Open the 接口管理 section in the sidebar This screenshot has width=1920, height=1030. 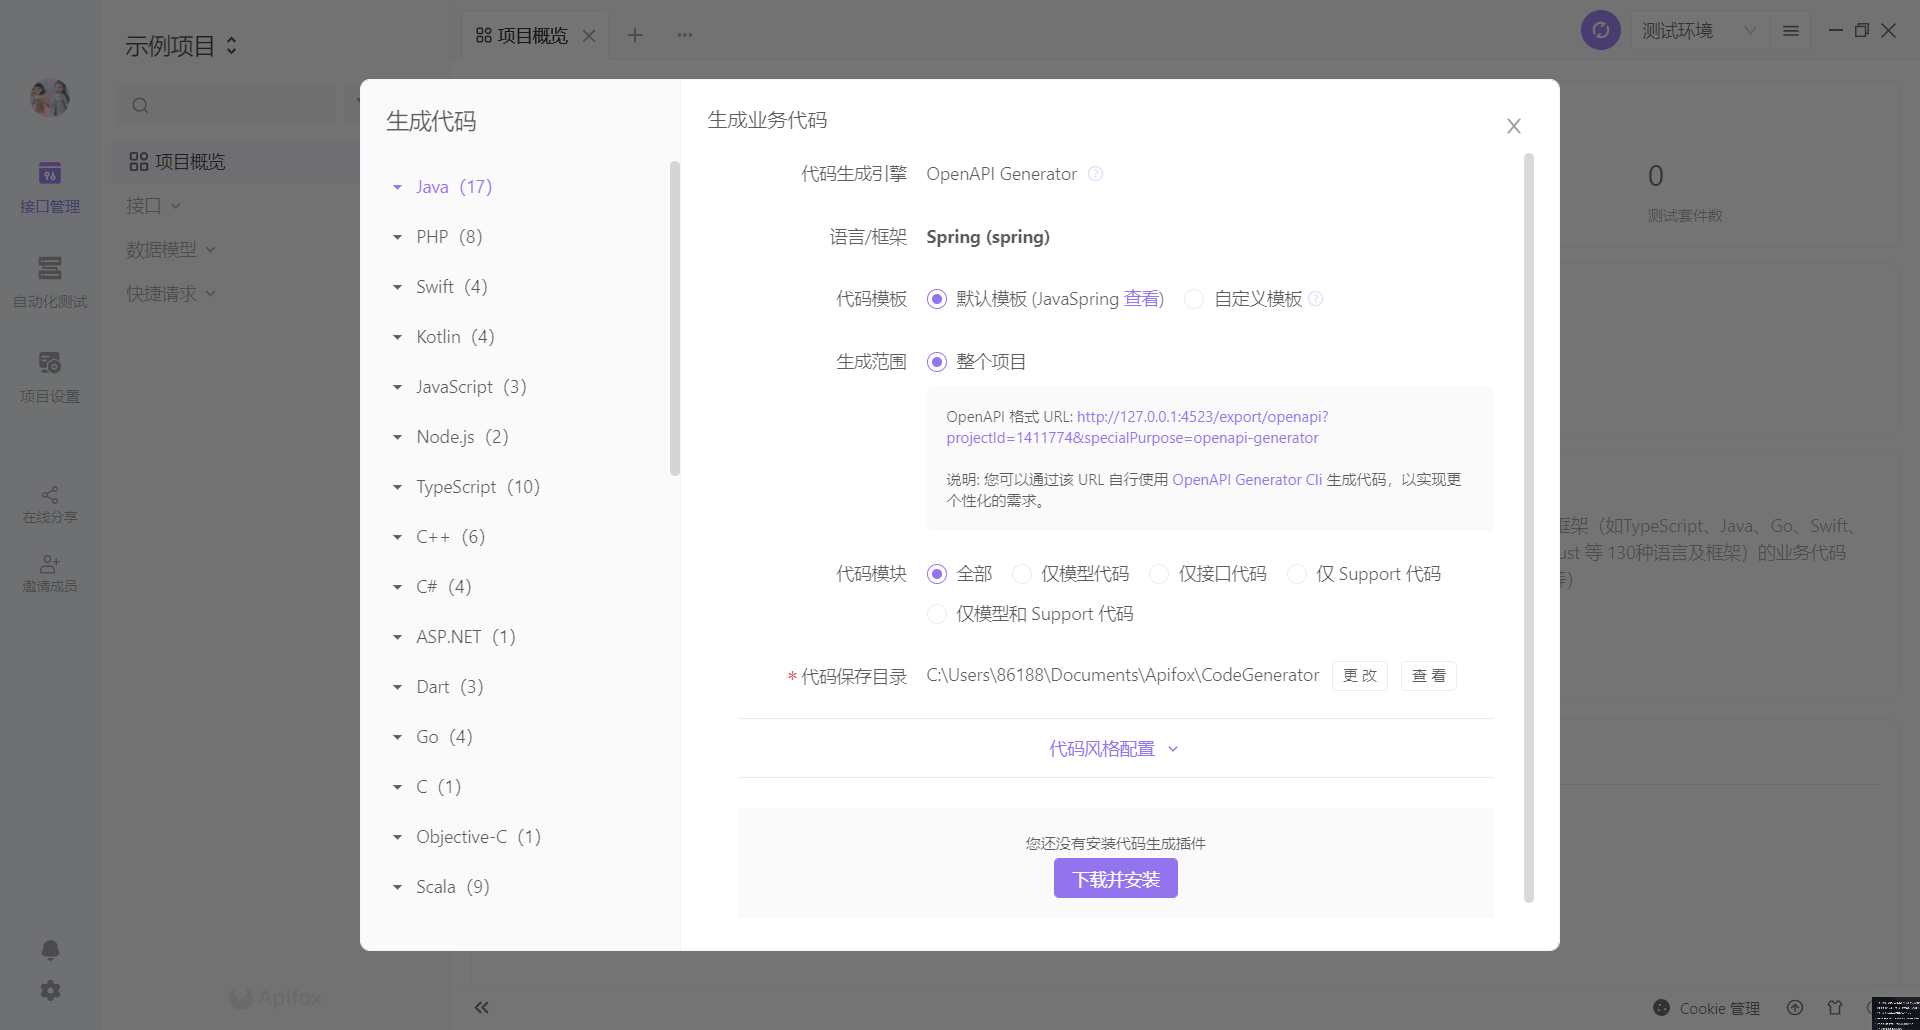click(49, 186)
